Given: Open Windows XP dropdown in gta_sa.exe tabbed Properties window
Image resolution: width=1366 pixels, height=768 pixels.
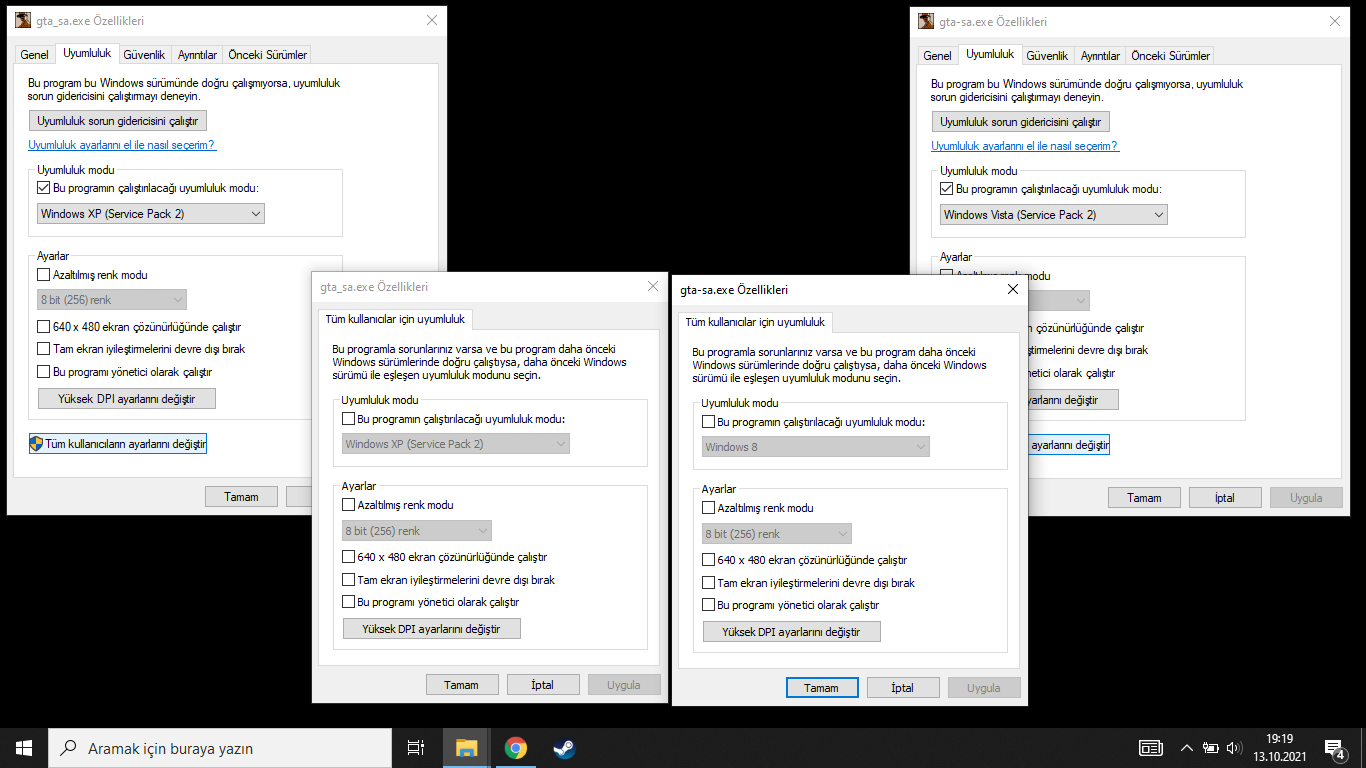Looking at the screenshot, I should tap(151, 214).
